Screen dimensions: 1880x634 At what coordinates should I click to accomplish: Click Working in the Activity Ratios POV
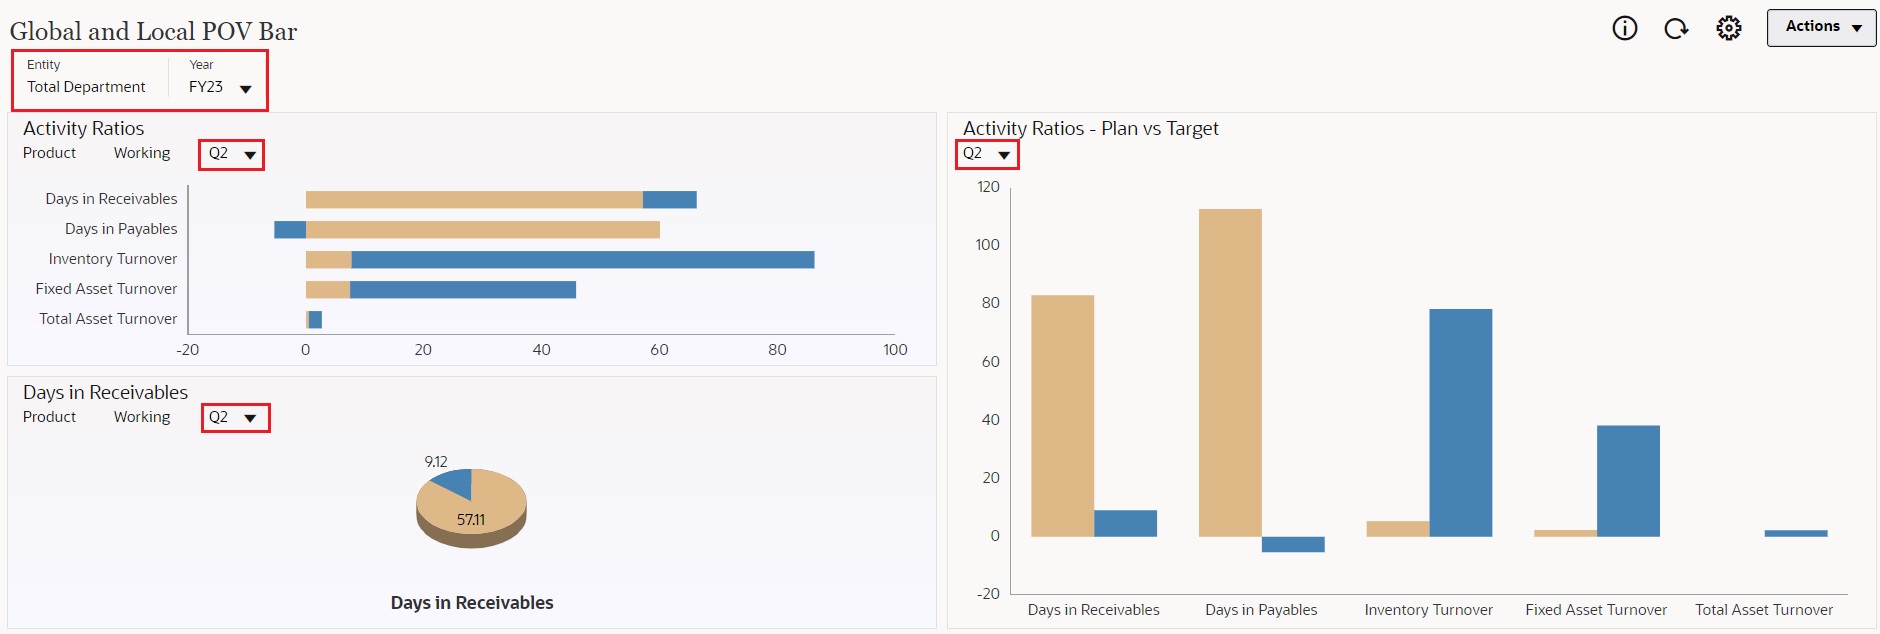(141, 153)
